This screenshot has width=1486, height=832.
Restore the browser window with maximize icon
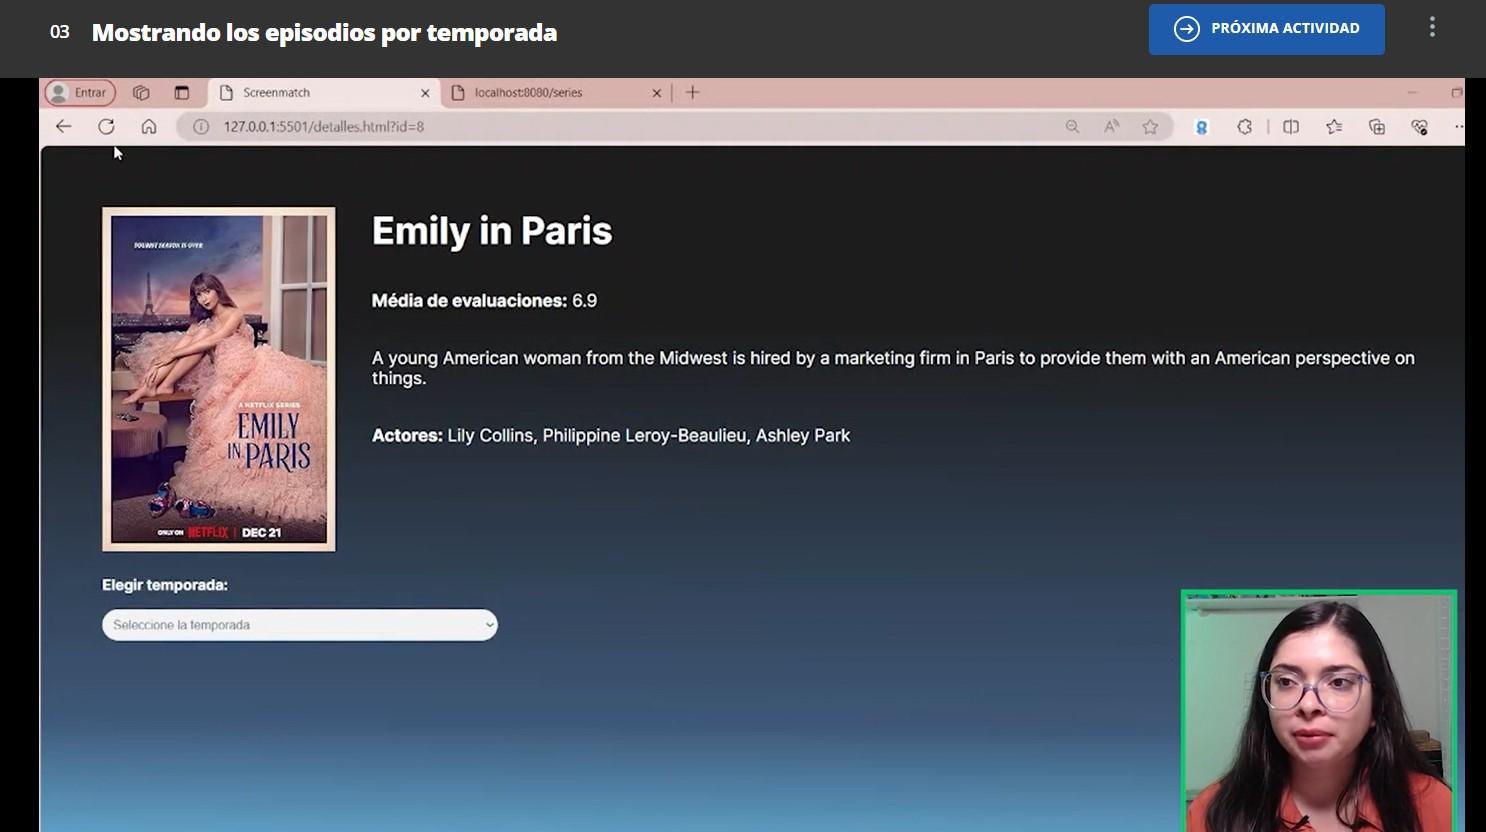tap(1456, 93)
